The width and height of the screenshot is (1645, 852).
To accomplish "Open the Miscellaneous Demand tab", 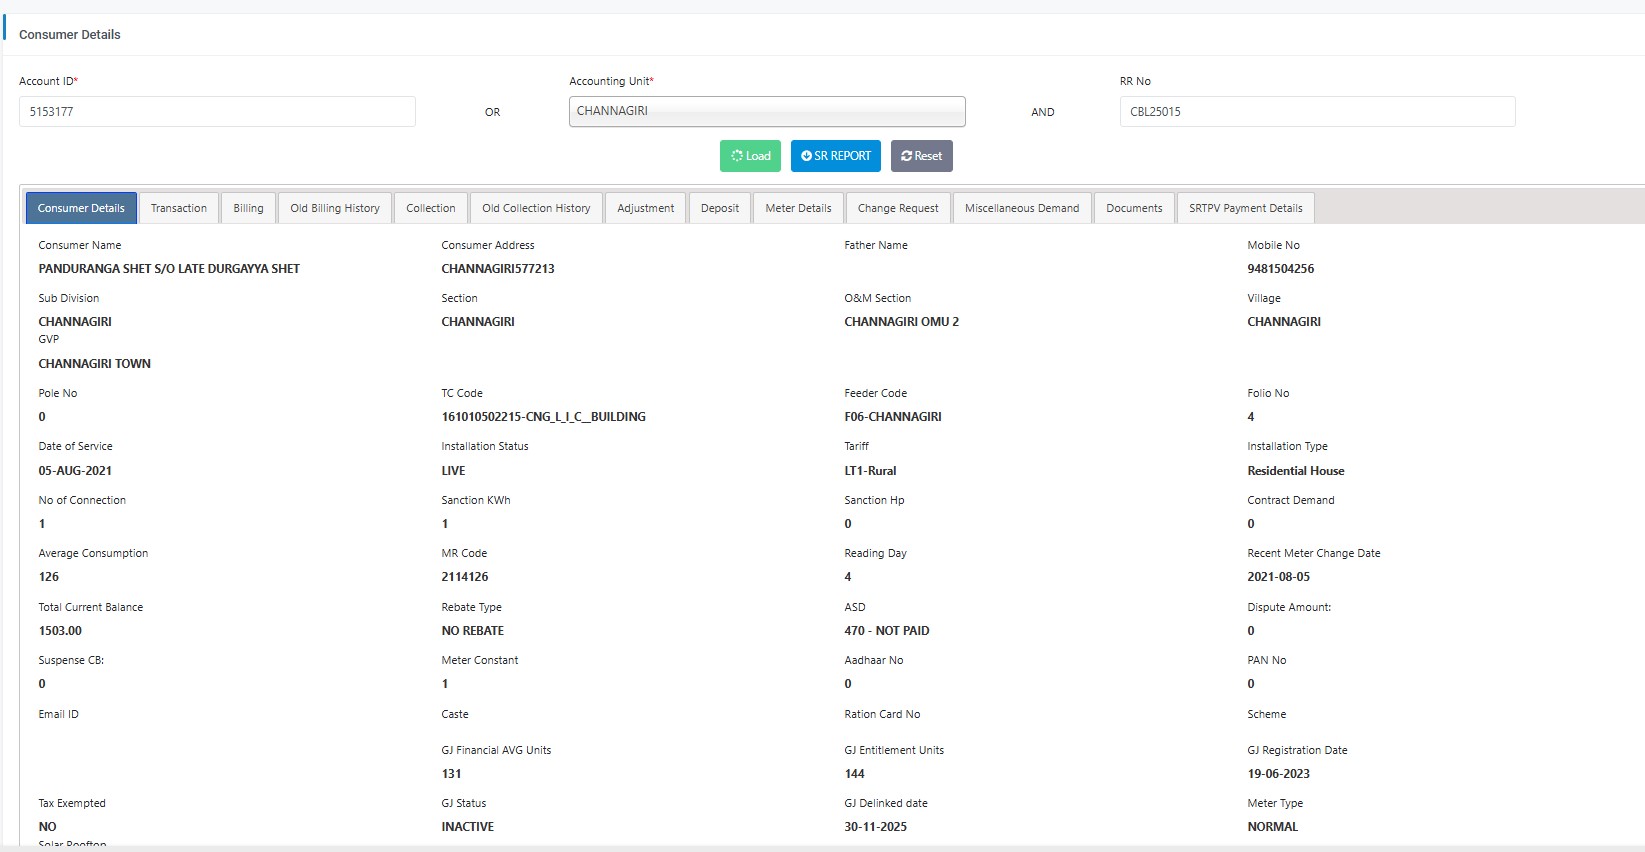I will pyautogui.click(x=1021, y=208).
